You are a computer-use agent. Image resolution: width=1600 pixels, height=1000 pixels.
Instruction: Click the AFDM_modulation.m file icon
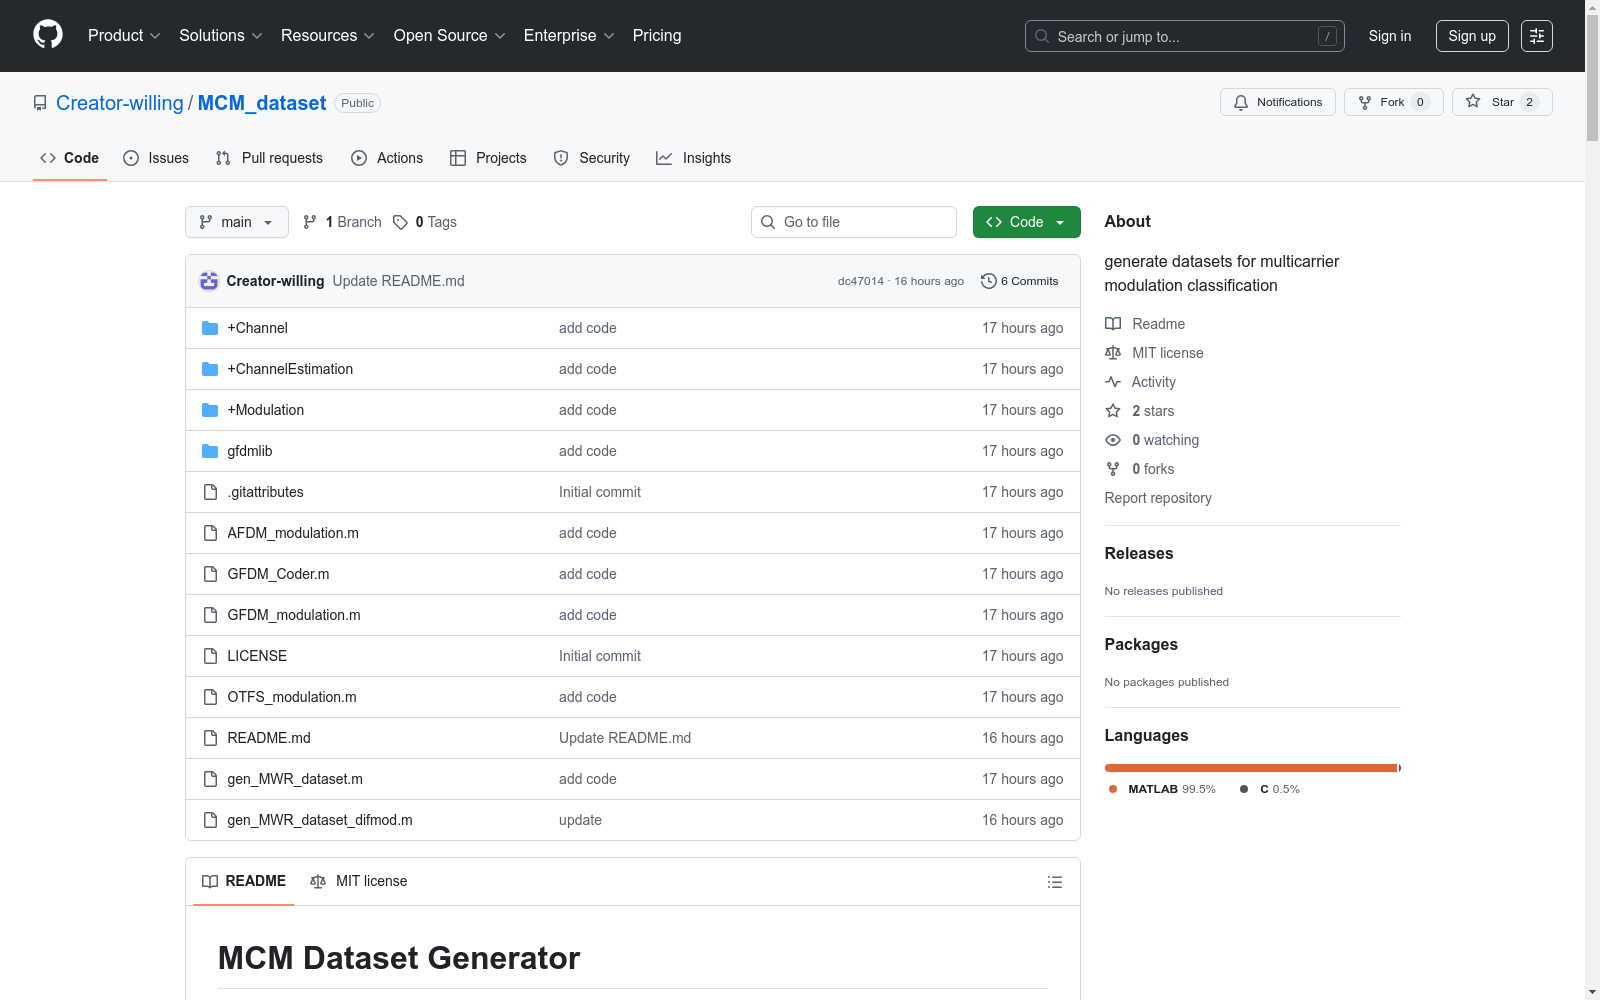click(210, 533)
